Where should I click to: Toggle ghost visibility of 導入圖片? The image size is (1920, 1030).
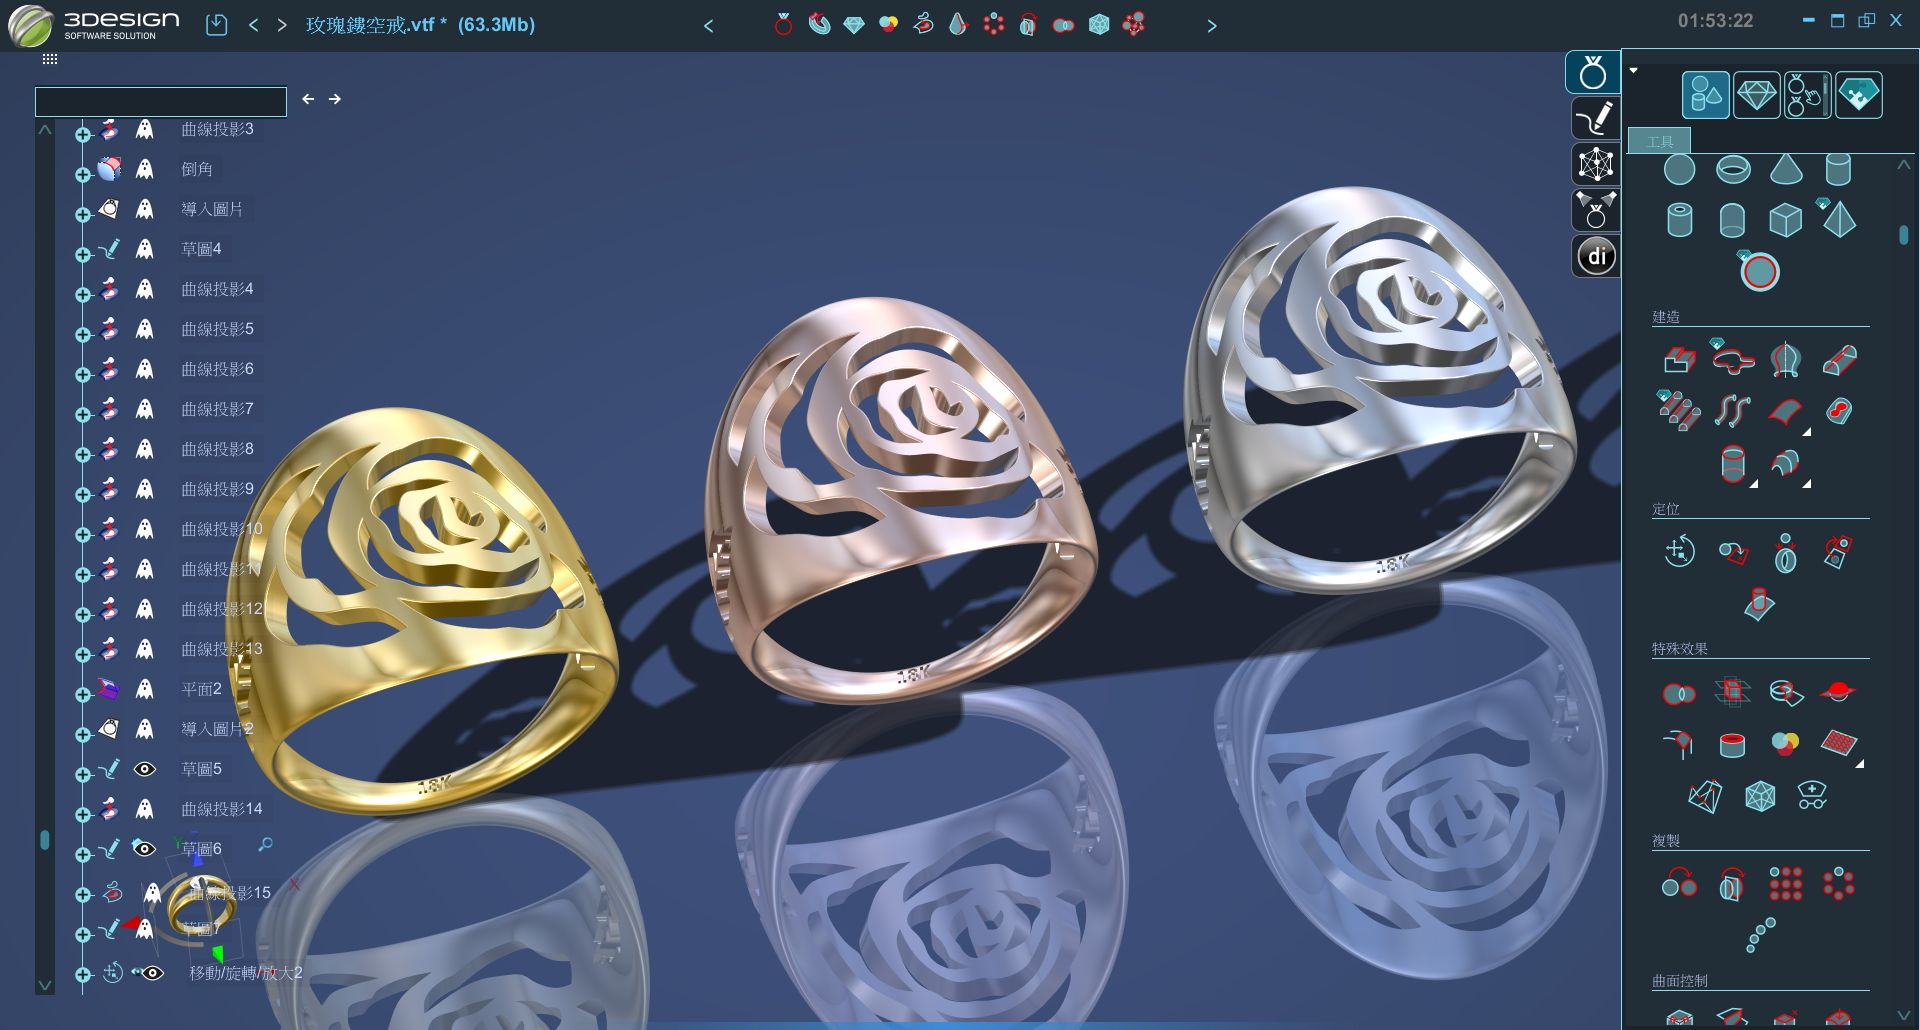point(145,209)
